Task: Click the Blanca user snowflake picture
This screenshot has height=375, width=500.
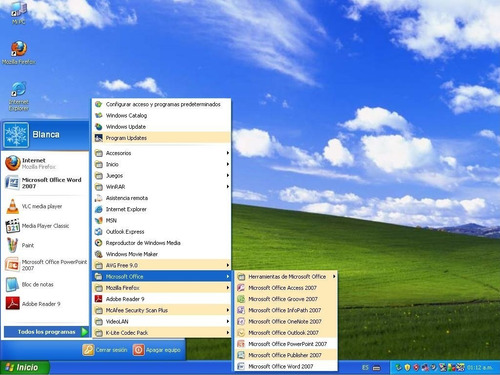Action: tap(16, 135)
